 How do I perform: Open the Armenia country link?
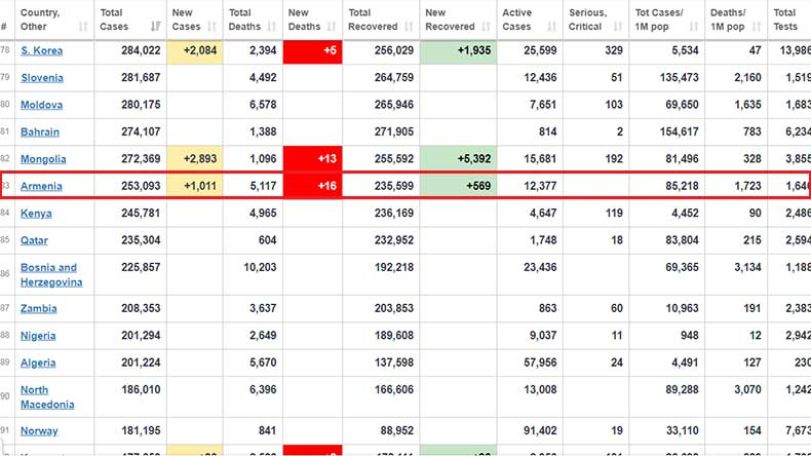(x=41, y=186)
